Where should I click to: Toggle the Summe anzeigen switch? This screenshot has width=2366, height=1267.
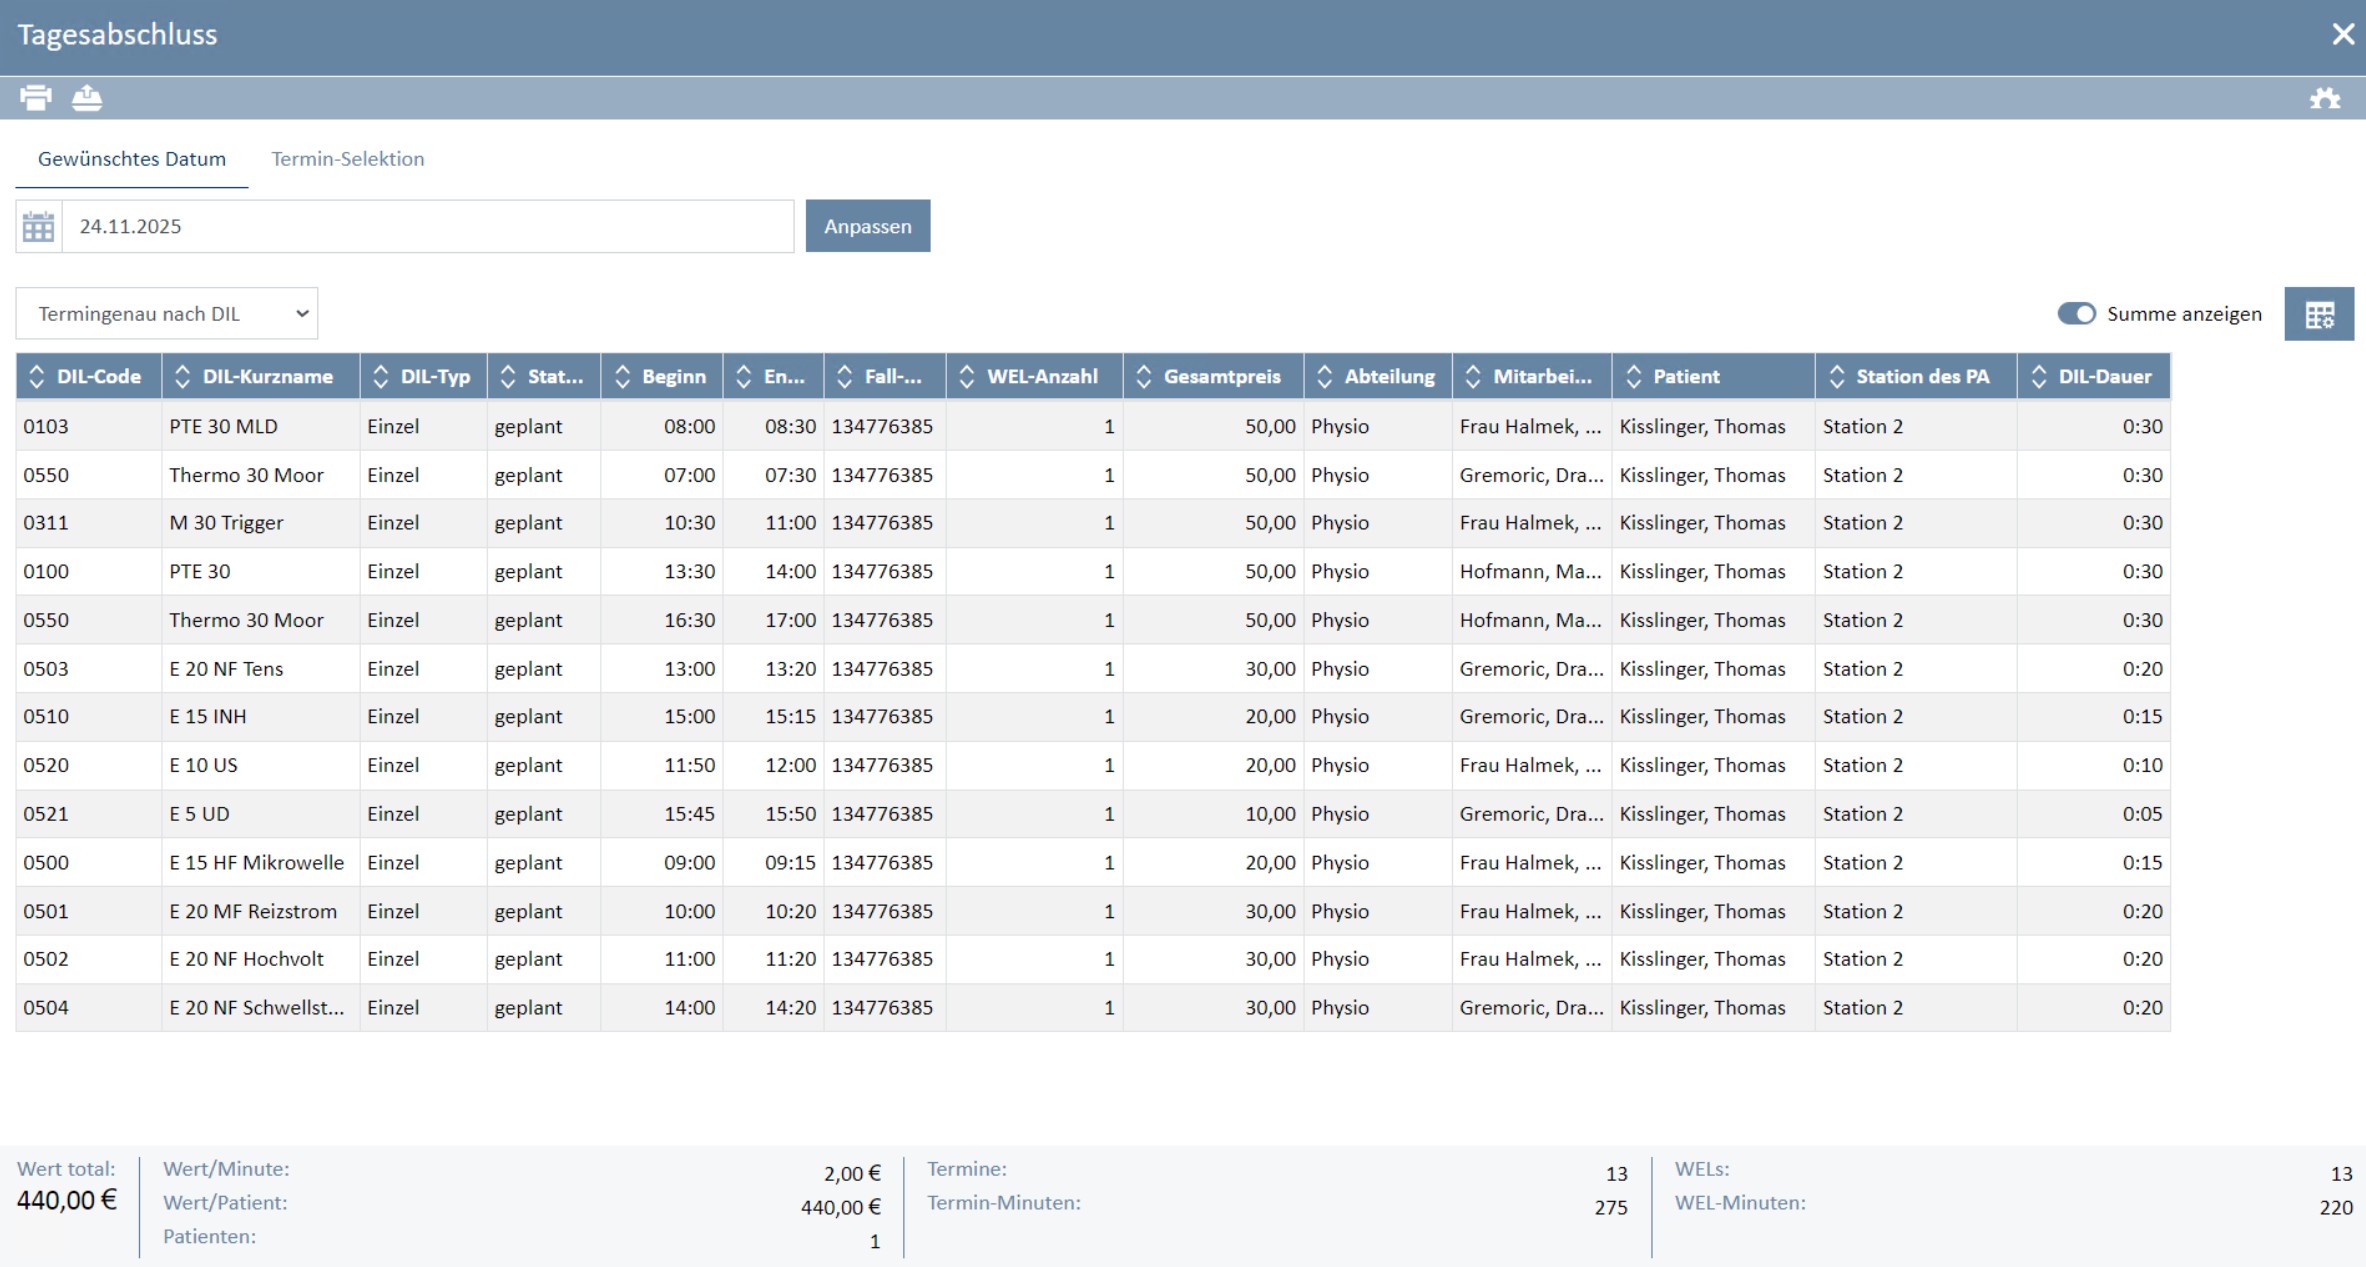tap(2076, 314)
